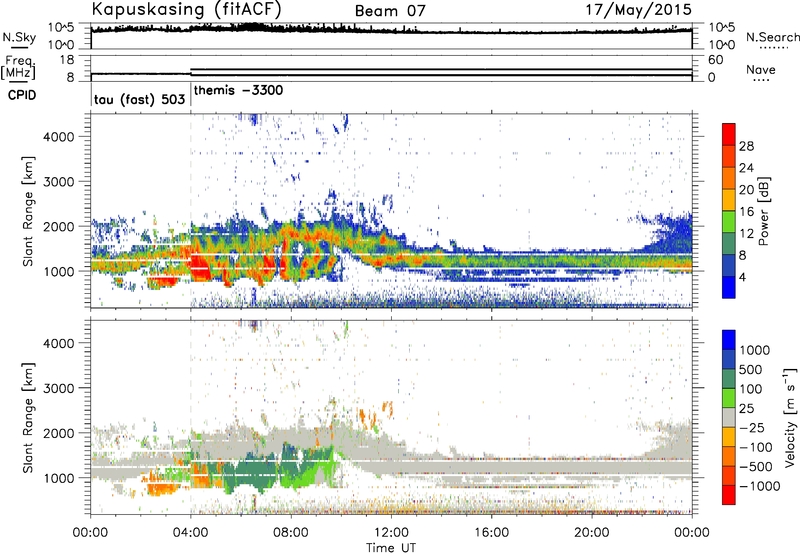Click the 'CPID' row label
Screen dimensions: 800x554
tap(22, 95)
